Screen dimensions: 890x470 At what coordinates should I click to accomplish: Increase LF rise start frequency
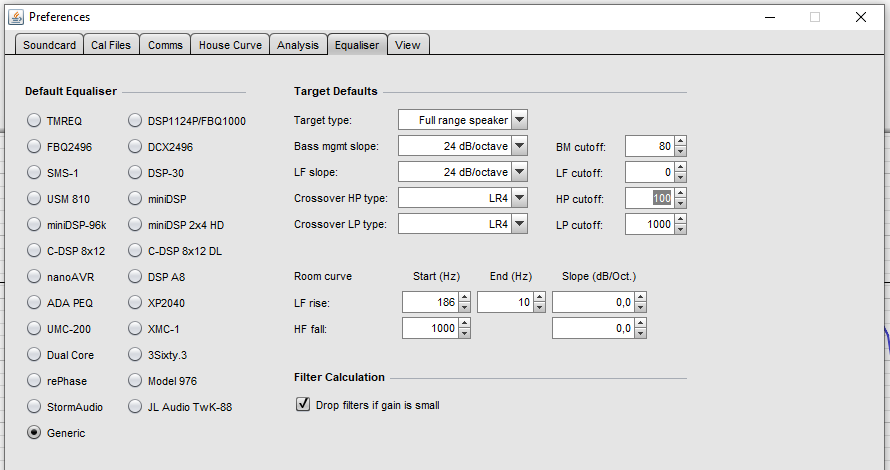pos(464,297)
